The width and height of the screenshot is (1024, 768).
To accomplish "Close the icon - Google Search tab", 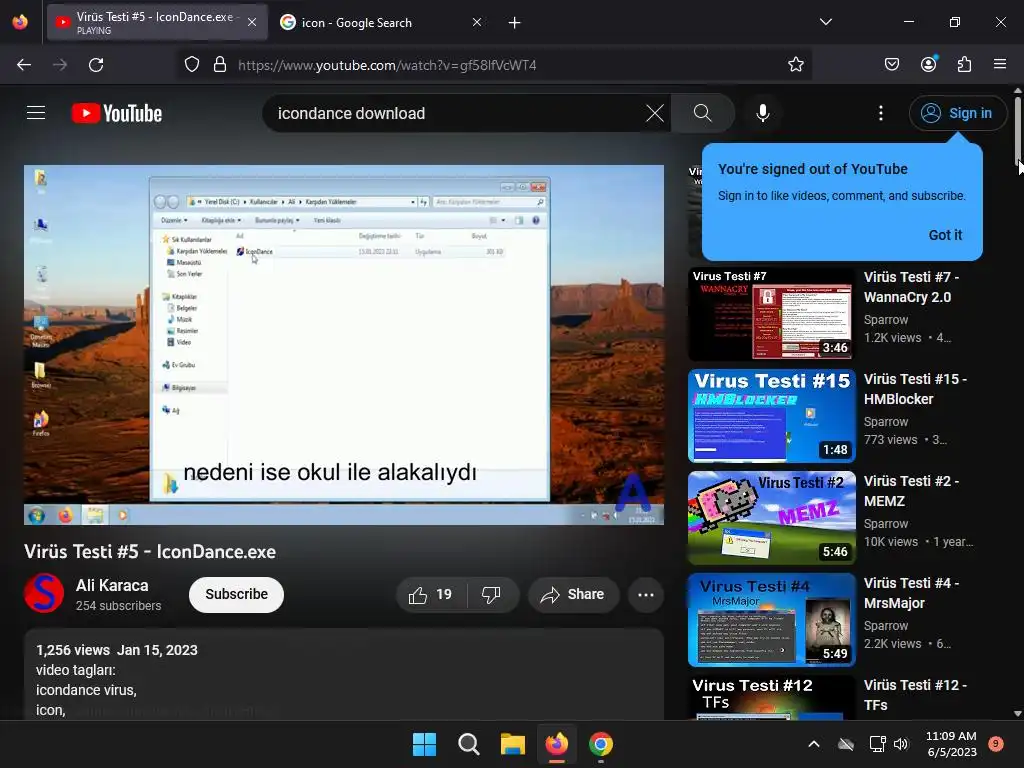I will (477, 23).
